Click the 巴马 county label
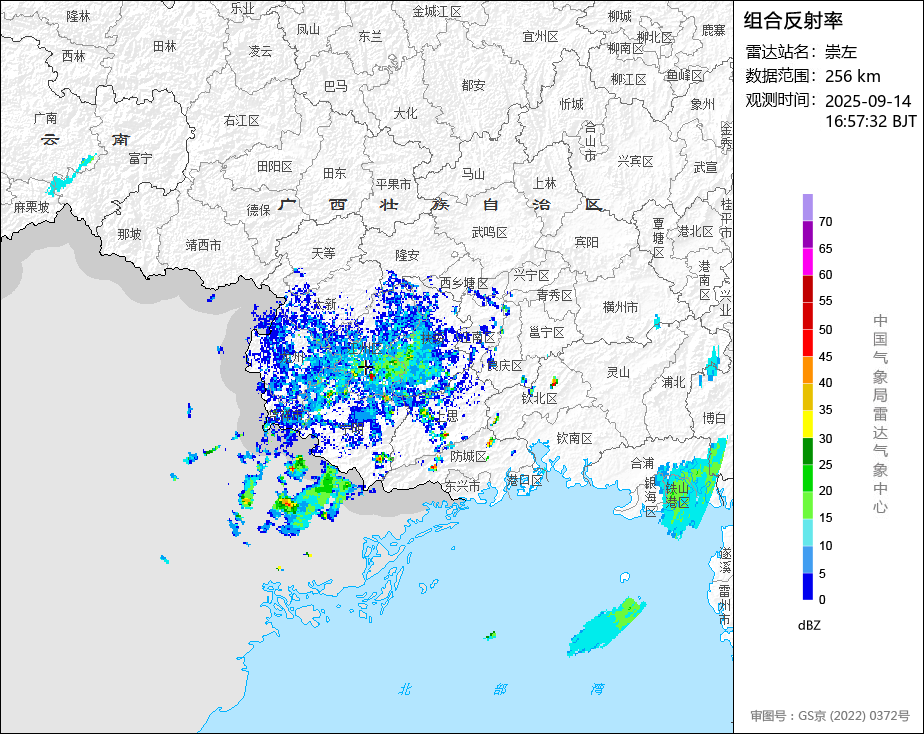Screen dimensions: 924x734 (336, 87)
